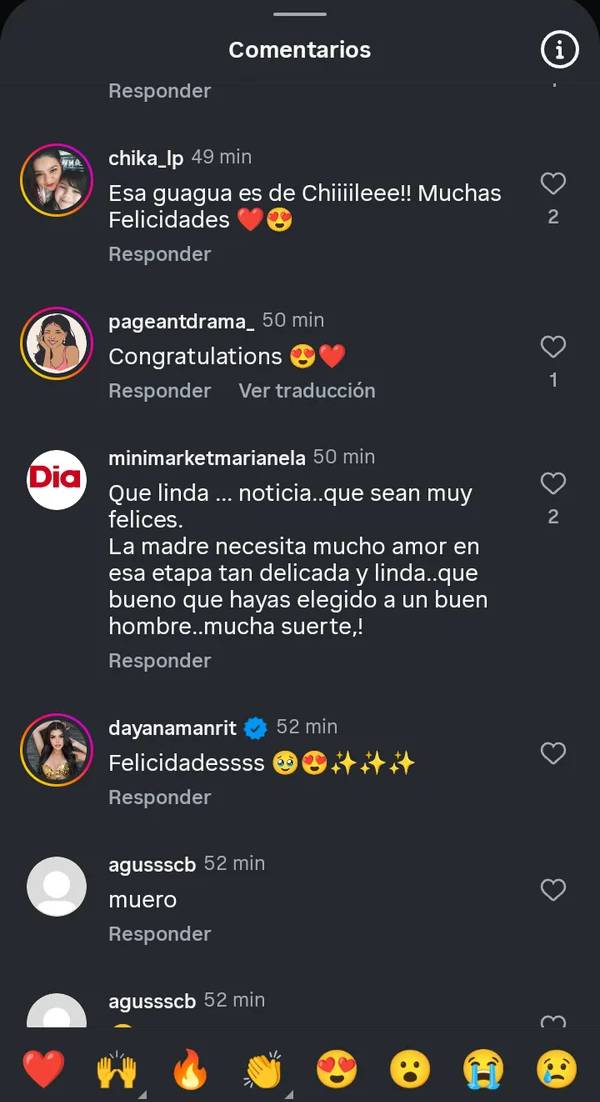Tap the red heart emoji reaction
Image resolution: width=600 pixels, height=1102 pixels.
pyautogui.click(x=43, y=1069)
